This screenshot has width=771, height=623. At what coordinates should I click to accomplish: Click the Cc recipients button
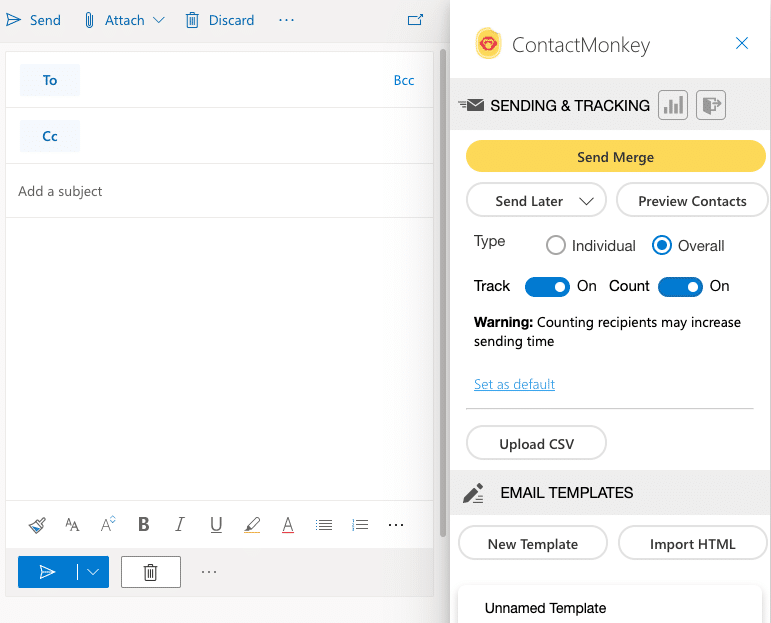pyautogui.click(x=50, y=136)
